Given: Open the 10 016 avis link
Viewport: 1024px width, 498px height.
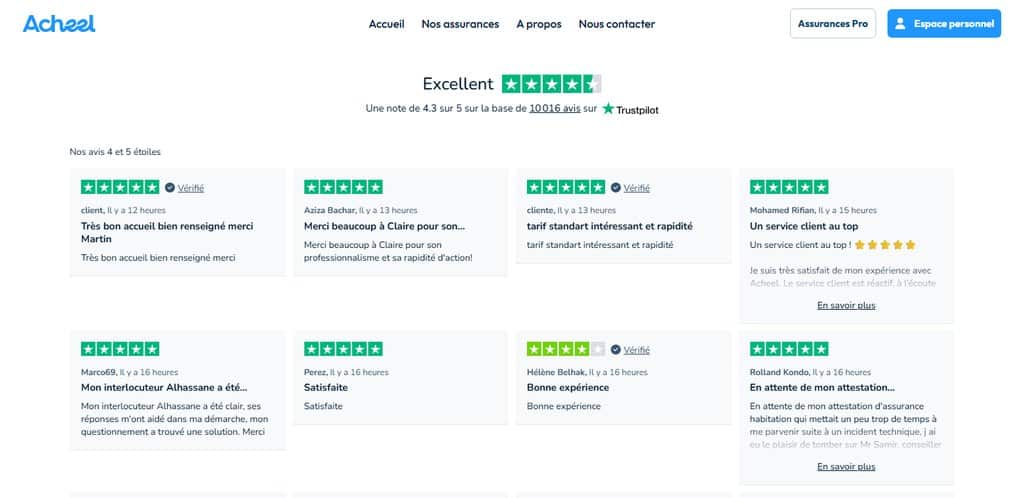Looking at the screenshot, I should [554, 109].
